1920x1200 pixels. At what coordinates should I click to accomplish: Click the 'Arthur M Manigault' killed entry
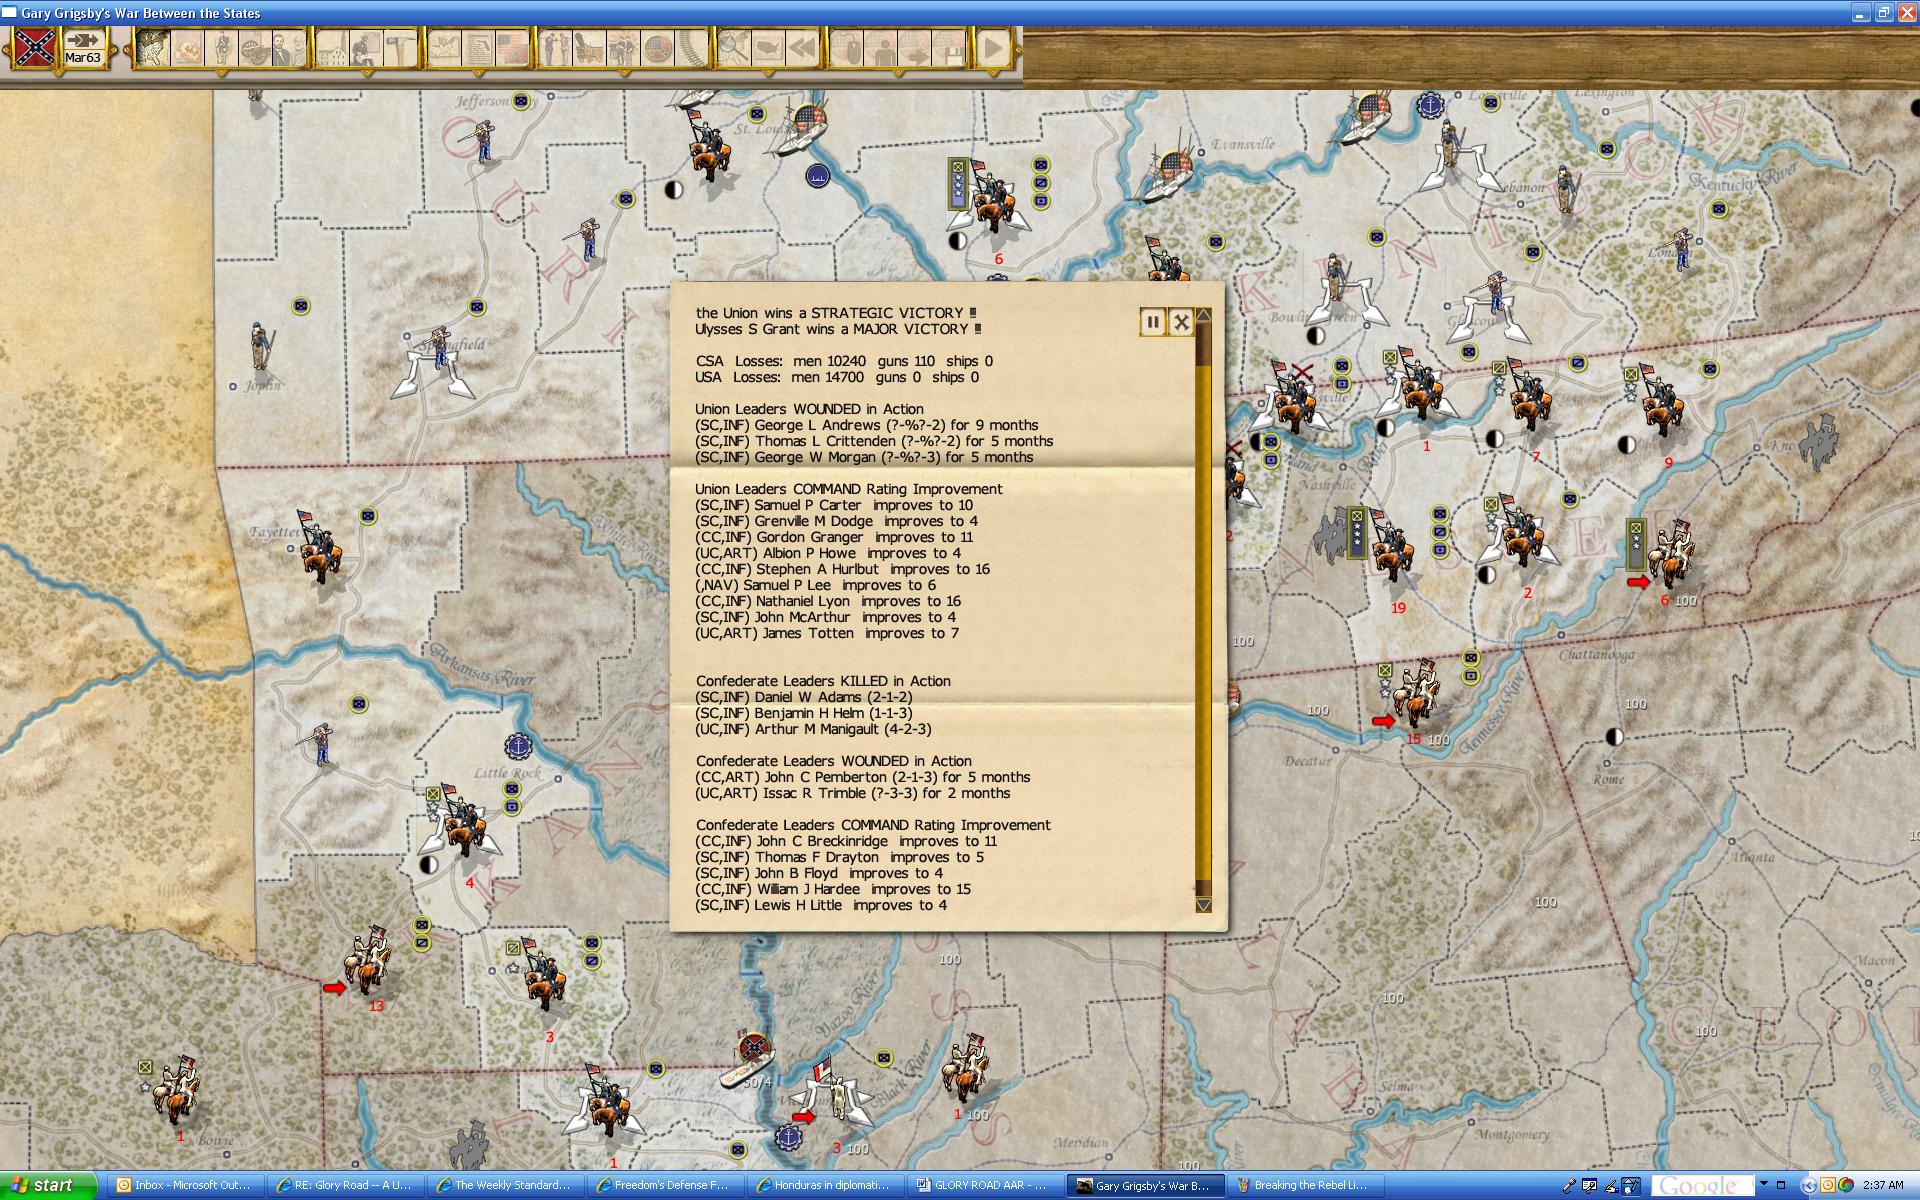point(813,729)
